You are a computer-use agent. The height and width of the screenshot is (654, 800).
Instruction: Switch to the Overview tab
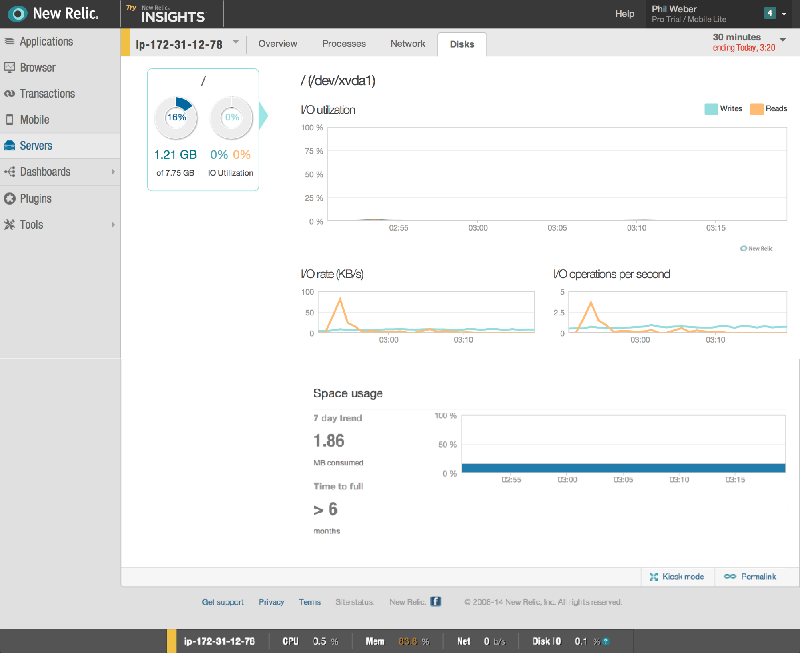278,44
